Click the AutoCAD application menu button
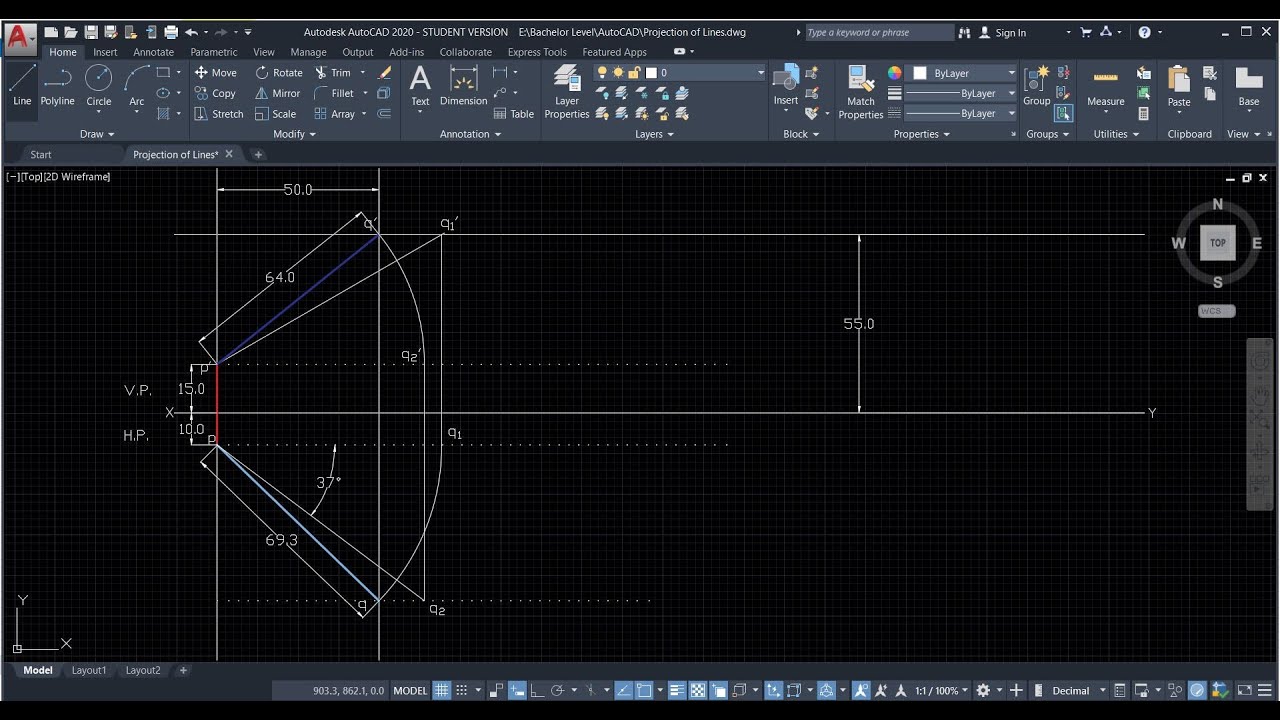1280x720 pixels. tap(19, 39)
